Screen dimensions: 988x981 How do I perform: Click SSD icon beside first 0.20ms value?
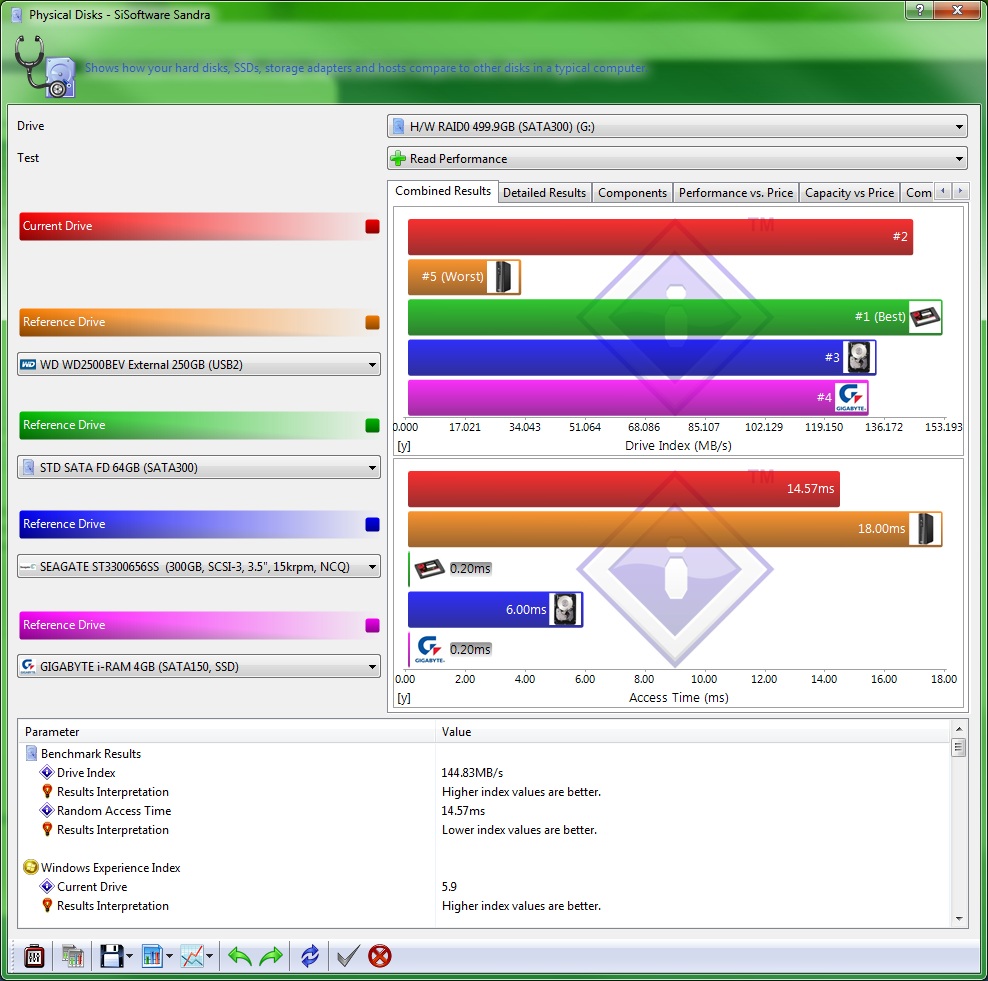pyautogui.click(x=430, y=568)
